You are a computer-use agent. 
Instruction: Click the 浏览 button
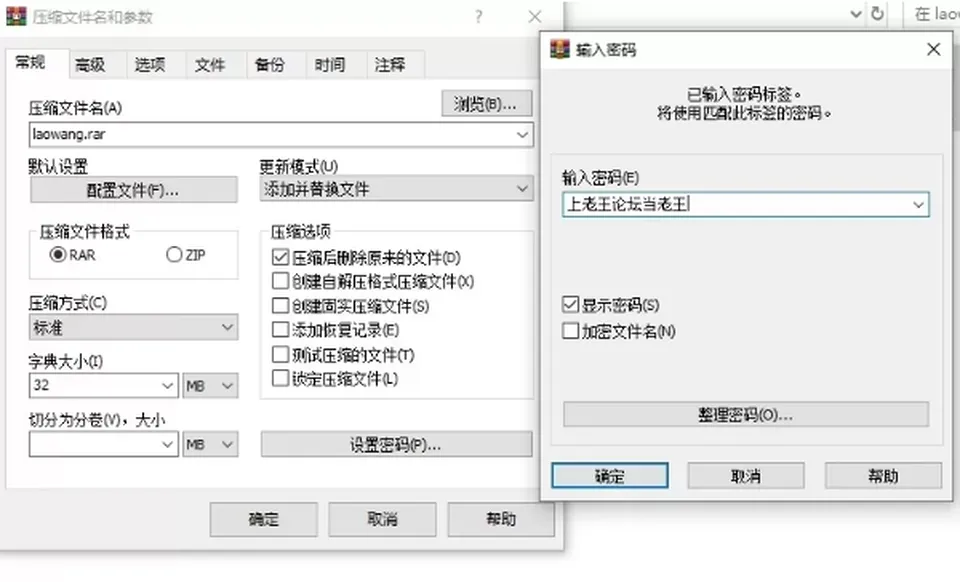click(487, 103)
